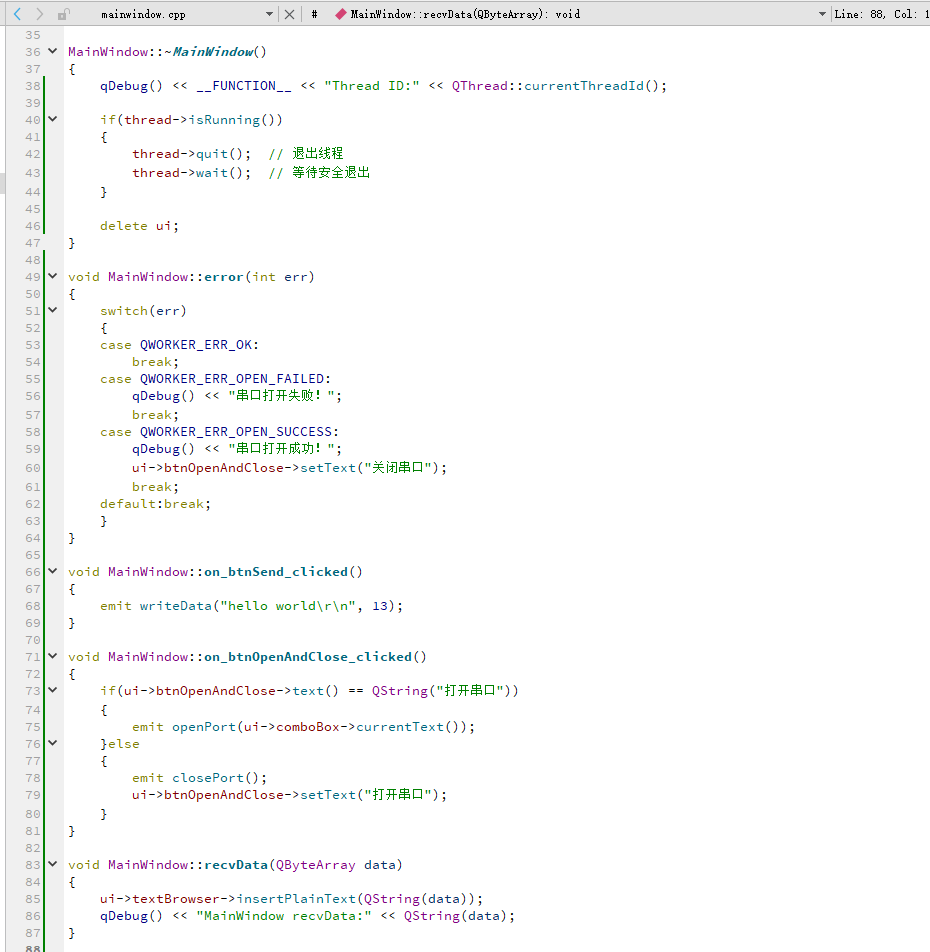930x952 pixels.
Task: Collapse the else block at line 76
Action: (53, 743)
